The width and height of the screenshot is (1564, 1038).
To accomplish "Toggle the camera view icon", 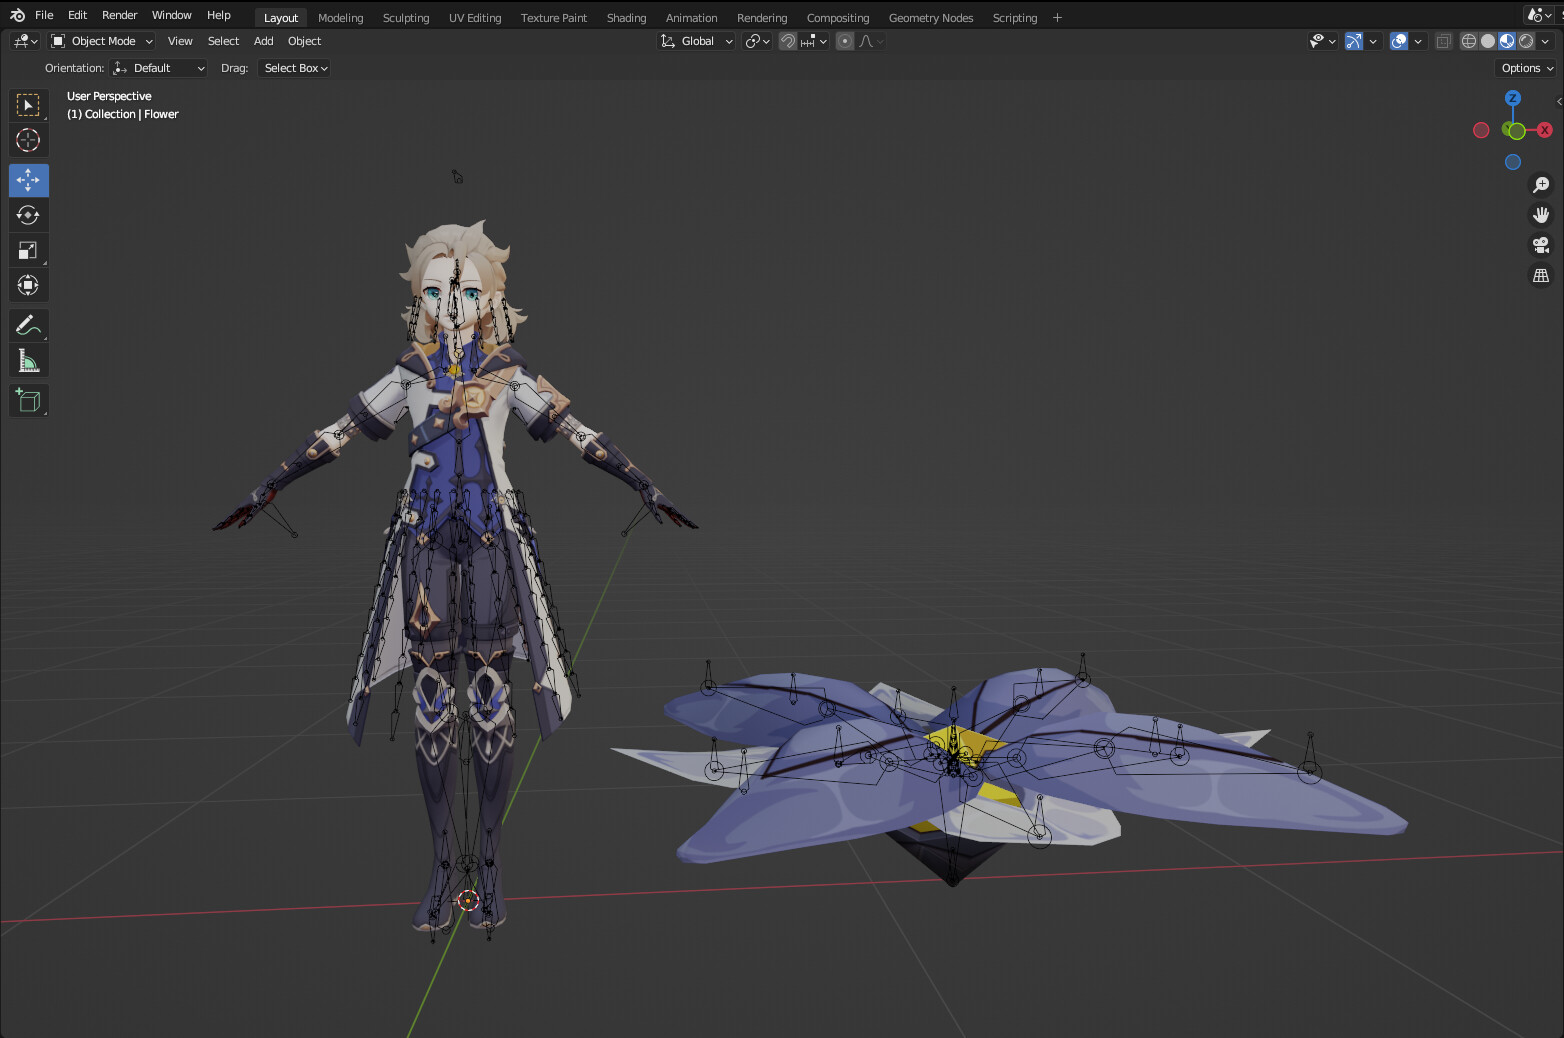I will [1541, 245].
